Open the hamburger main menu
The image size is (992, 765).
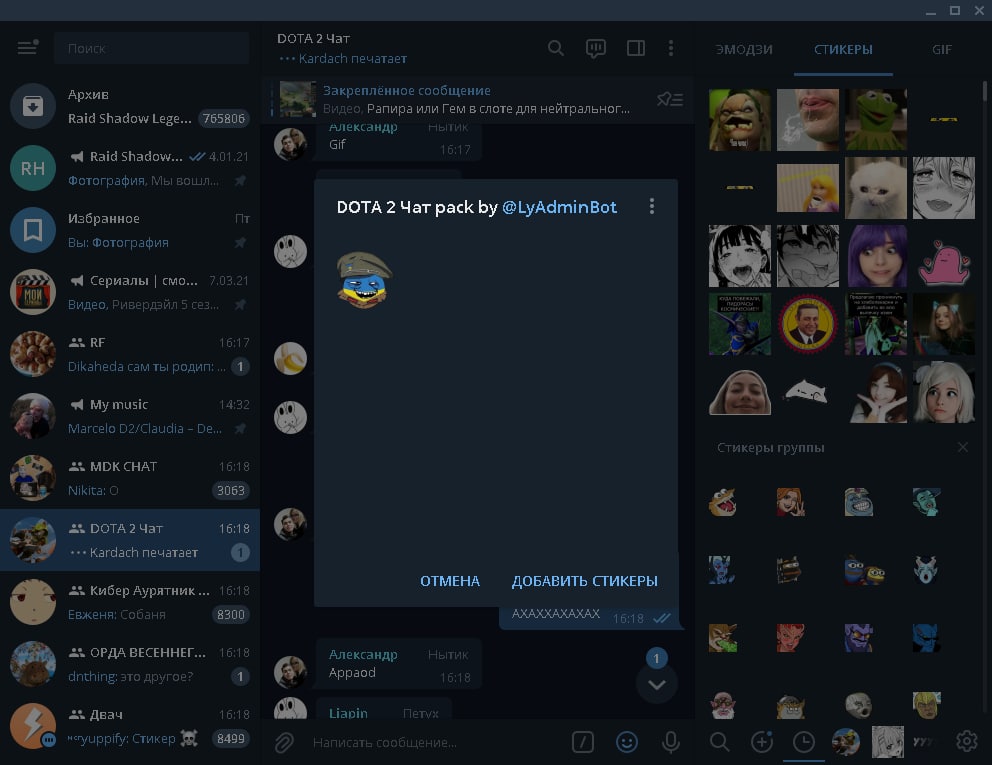27,47
